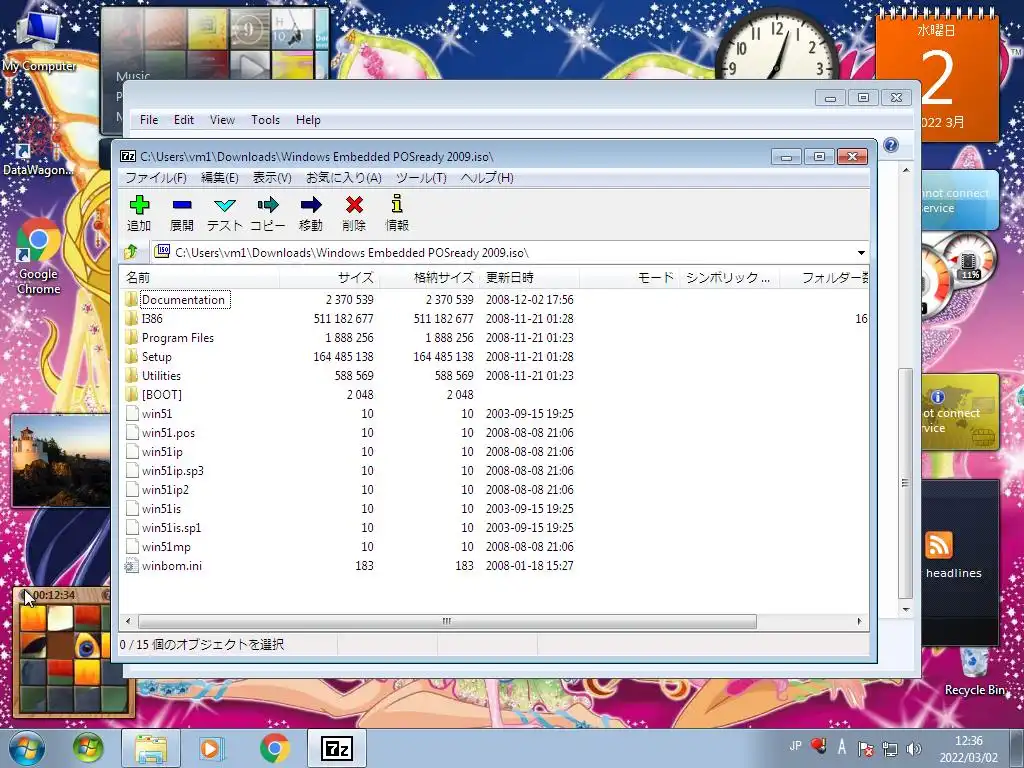Click the 7-Zip taskbar button
Viewport: 1024px width, 768px height.
(x=337, y=748)
